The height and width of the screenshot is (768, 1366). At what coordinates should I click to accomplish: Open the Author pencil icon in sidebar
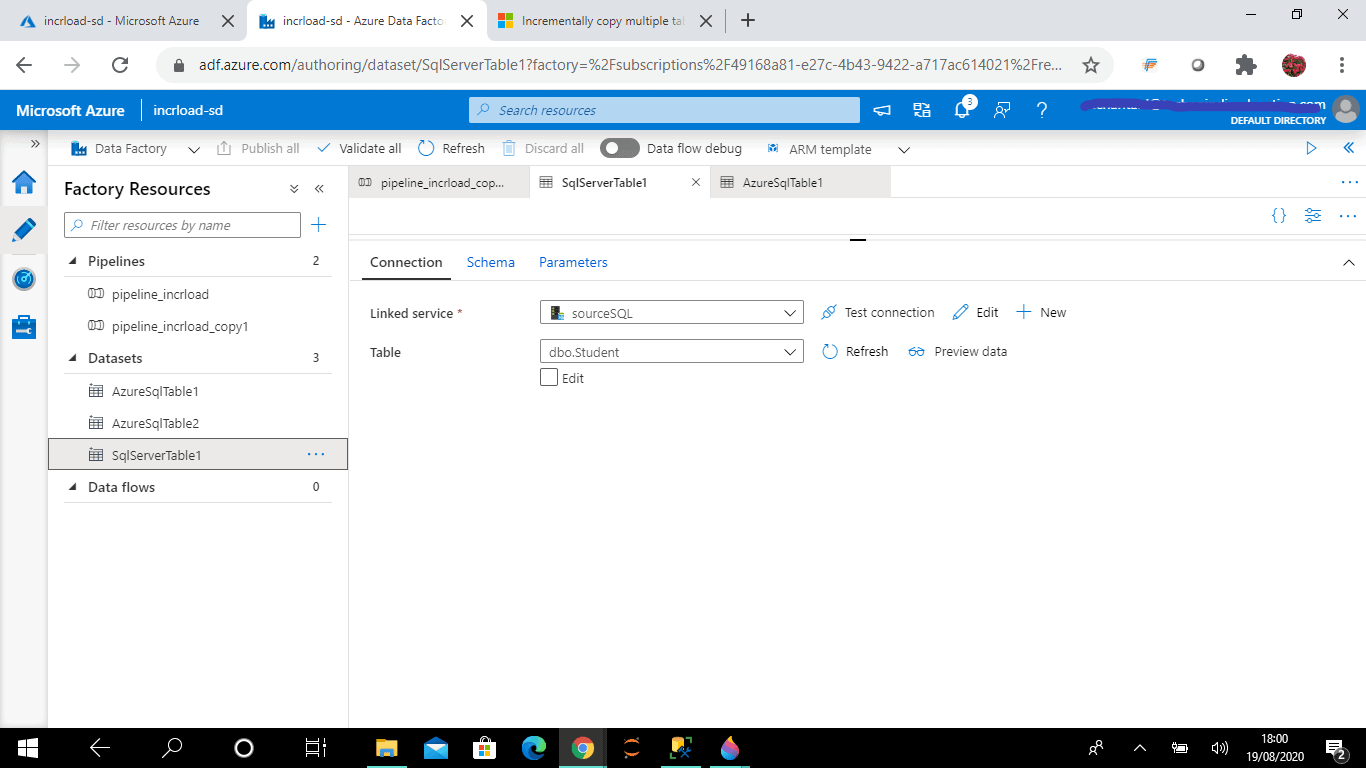click(x=24, y=230)
